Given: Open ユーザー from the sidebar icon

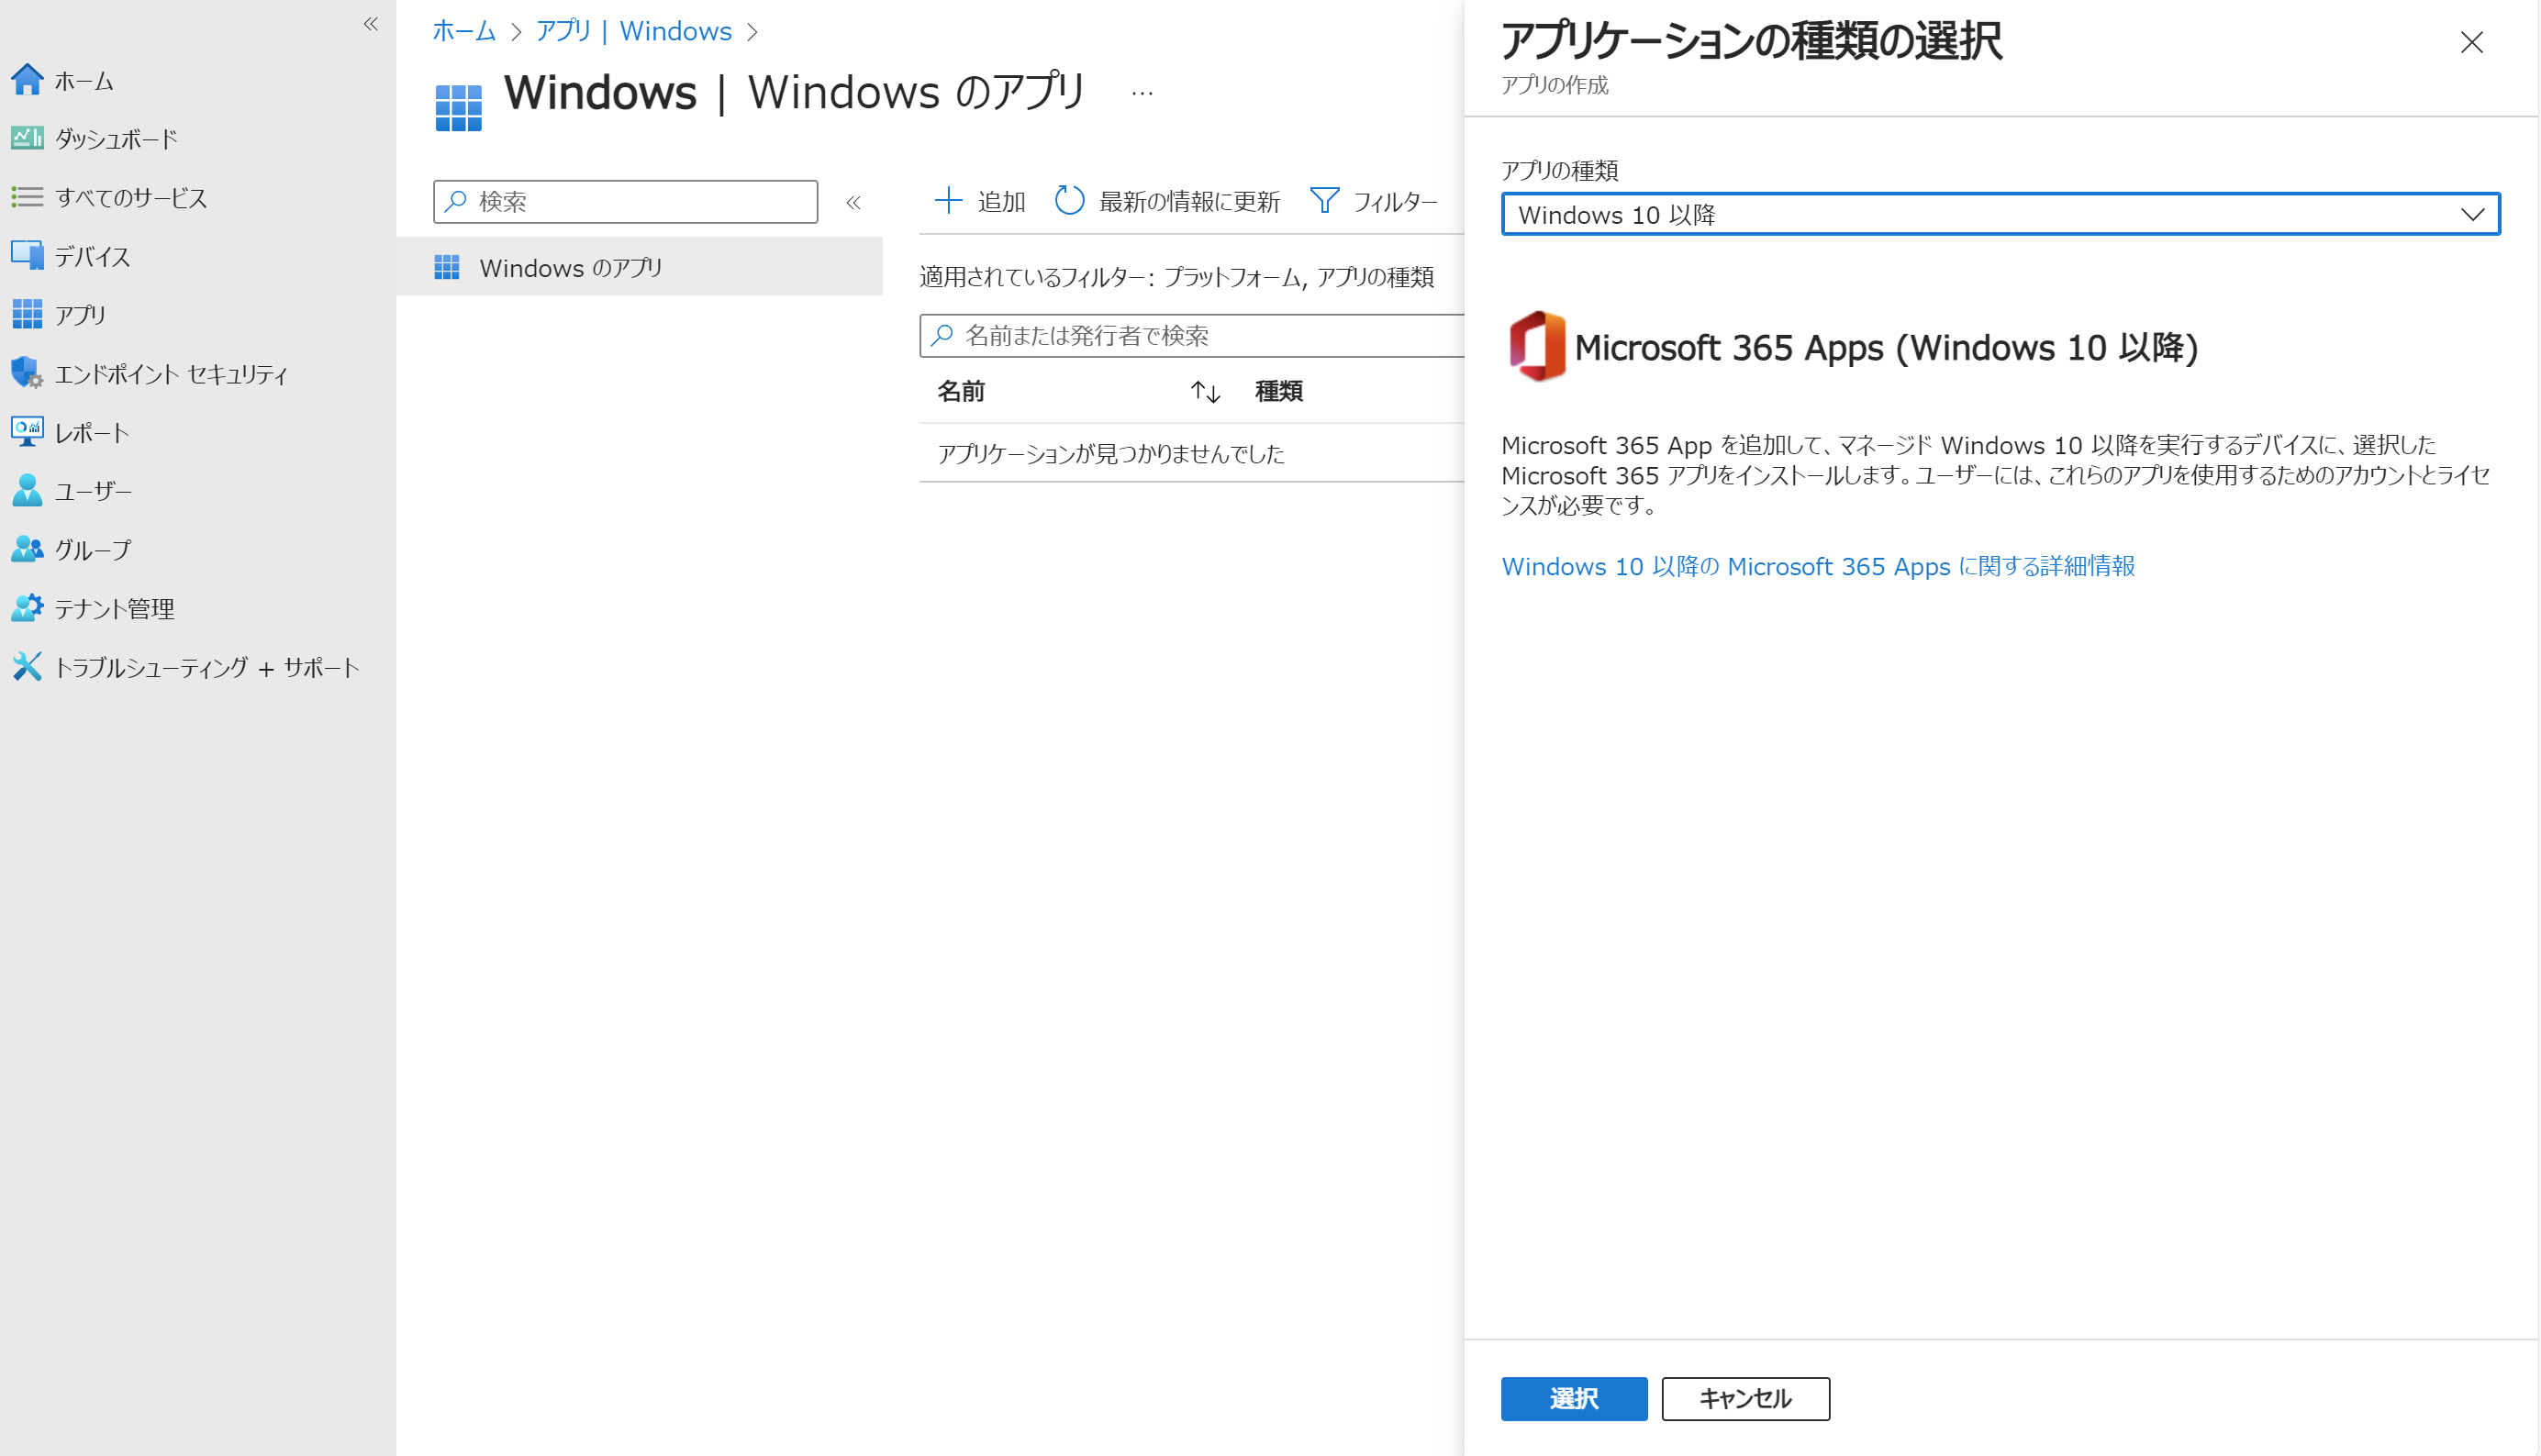Looking at the screenshot, I should [x=27, y=491].
